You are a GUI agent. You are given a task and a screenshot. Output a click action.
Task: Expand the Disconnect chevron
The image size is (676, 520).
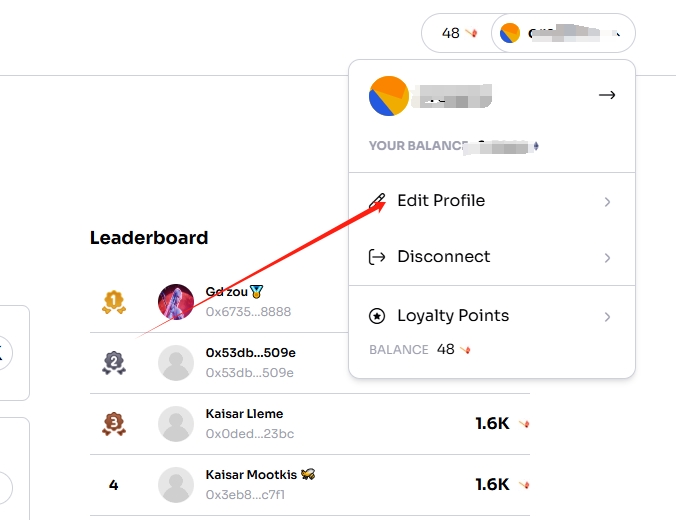[x=607, y=258]
